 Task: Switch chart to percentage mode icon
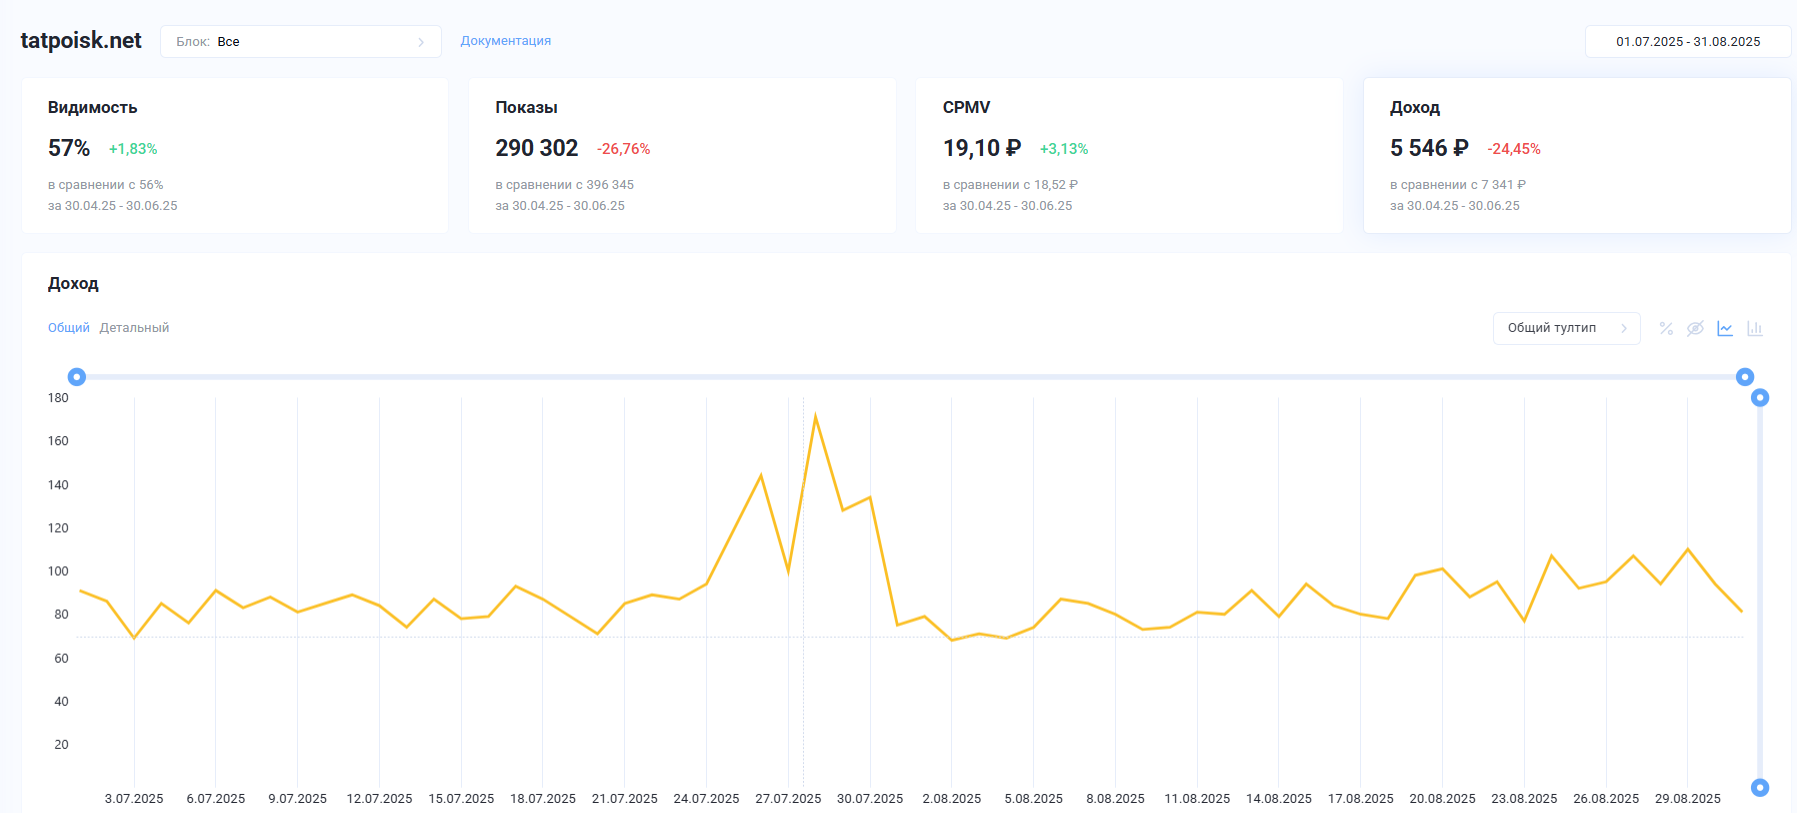click(x=1666, y=329)
